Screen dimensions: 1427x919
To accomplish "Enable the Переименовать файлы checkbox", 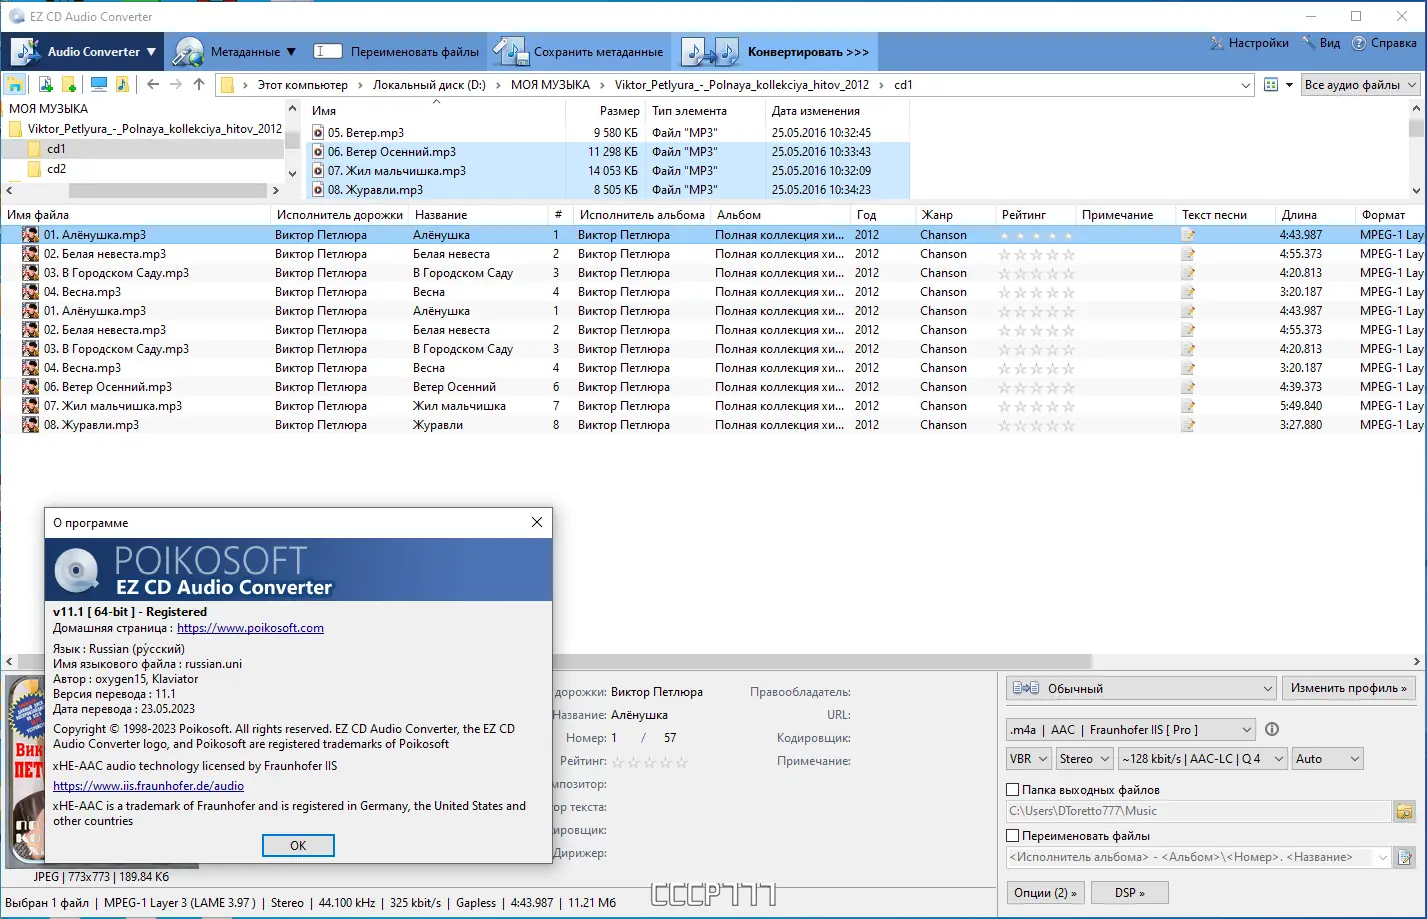I will click(1012, 836).
